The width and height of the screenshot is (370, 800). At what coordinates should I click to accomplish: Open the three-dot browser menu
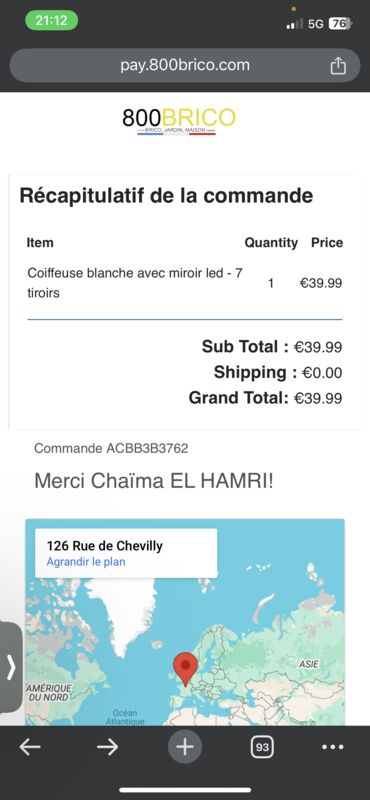[x=333, y=747]
